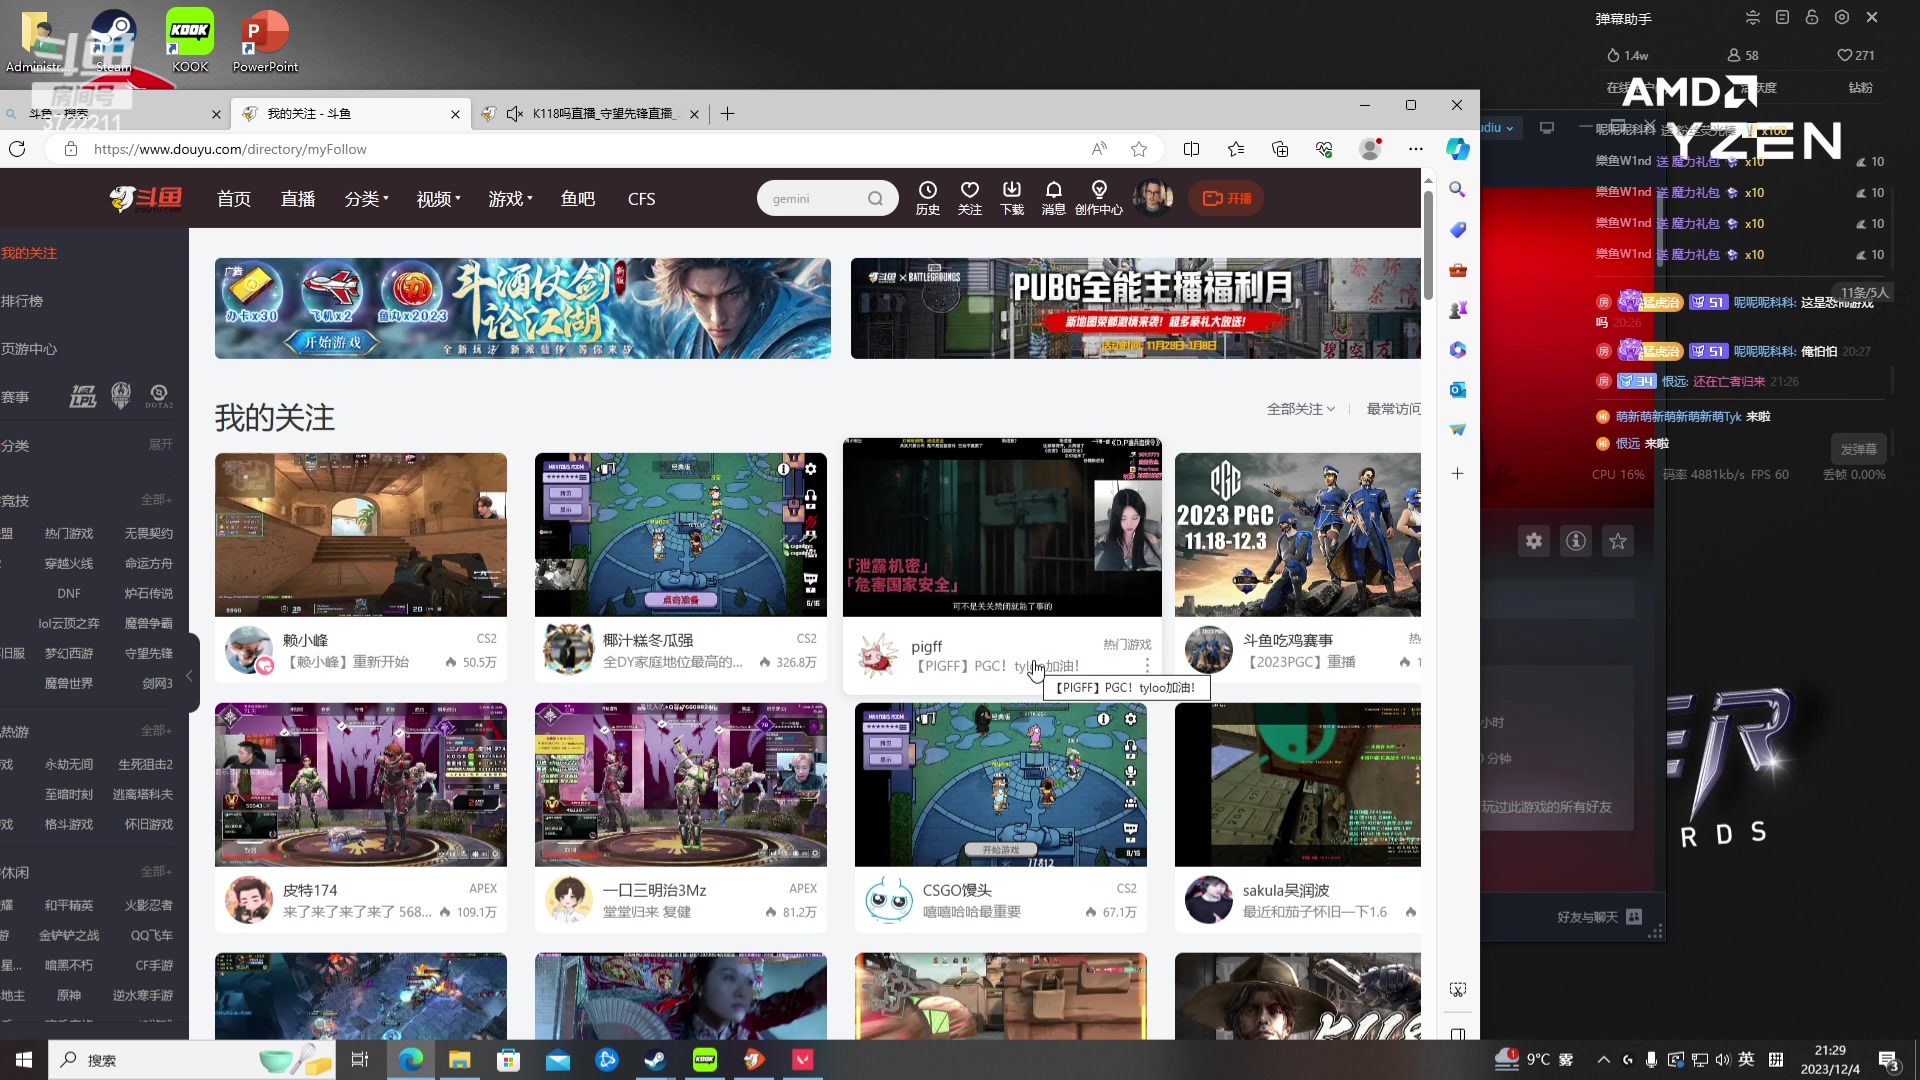Toggle the lock icon in 弹幕助手 panel

coord(1812,18)
